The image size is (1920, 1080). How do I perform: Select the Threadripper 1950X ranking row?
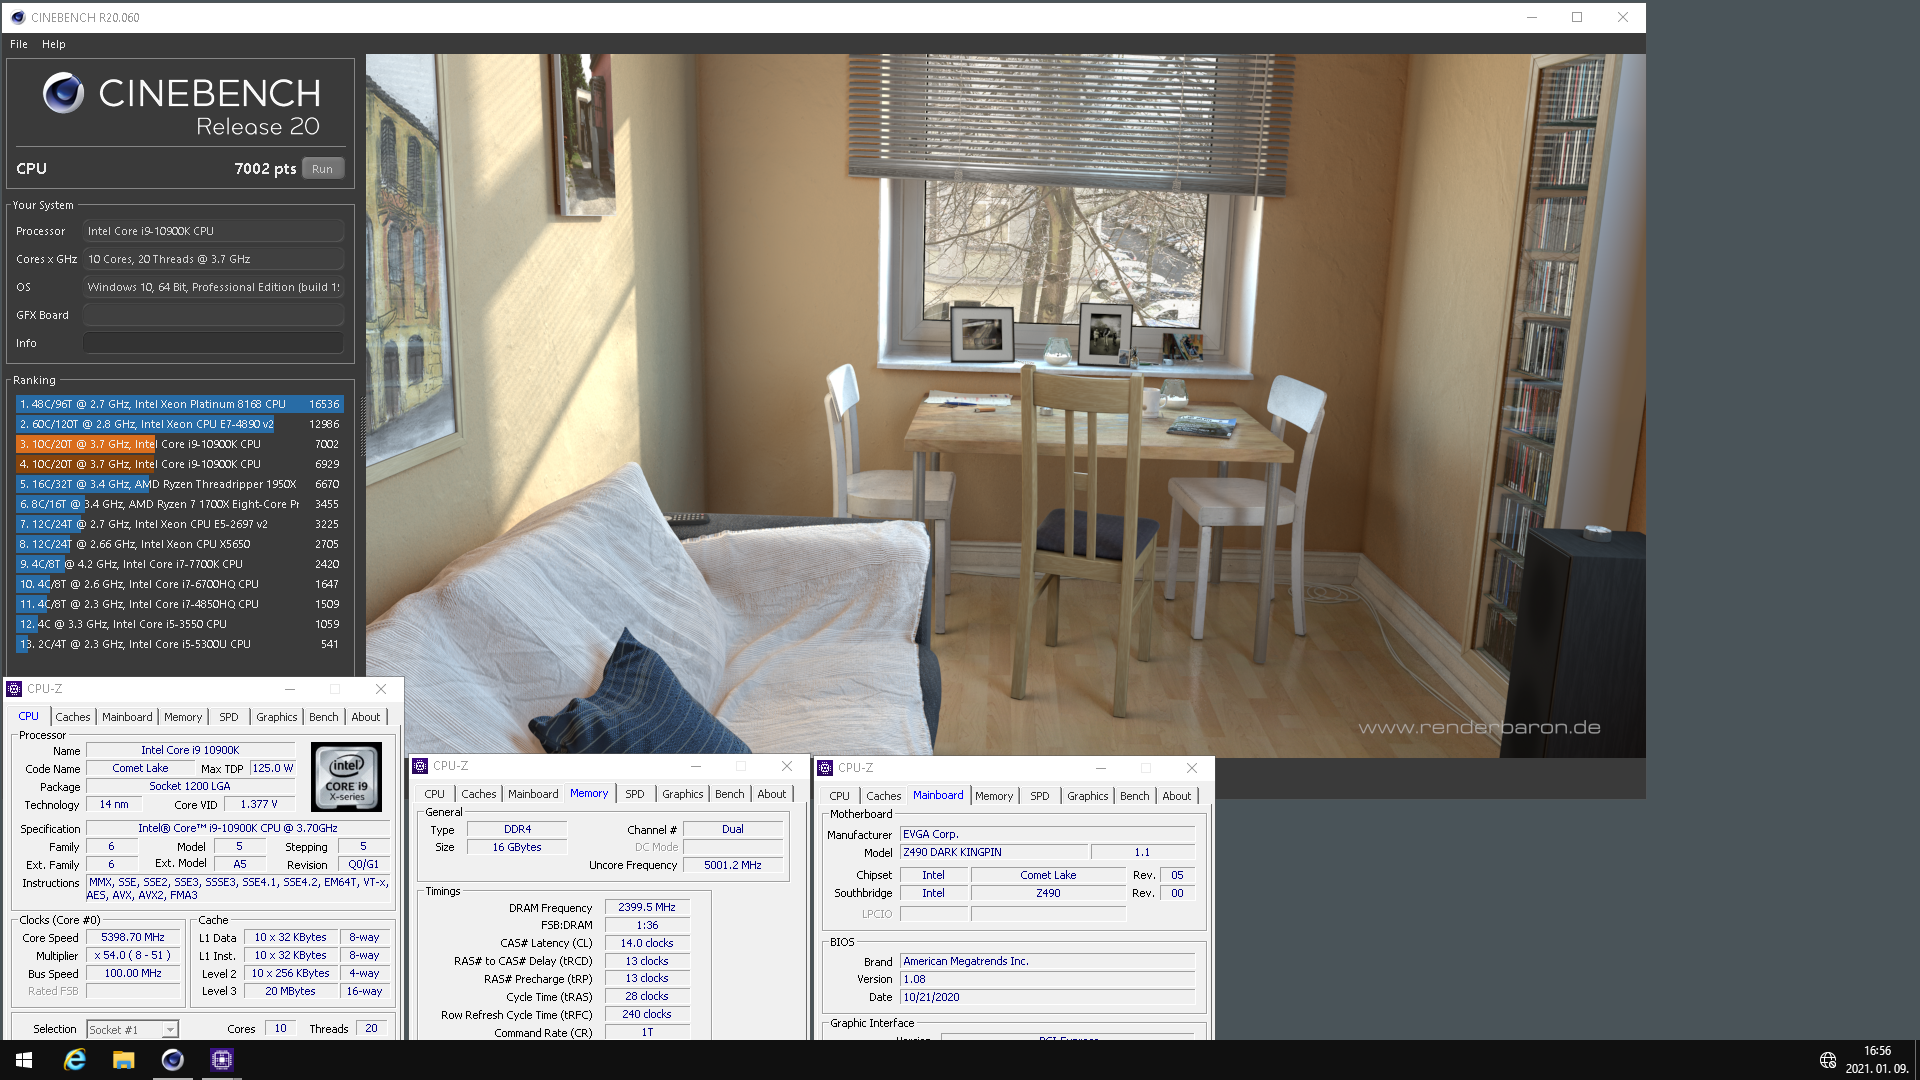[180, 484]
